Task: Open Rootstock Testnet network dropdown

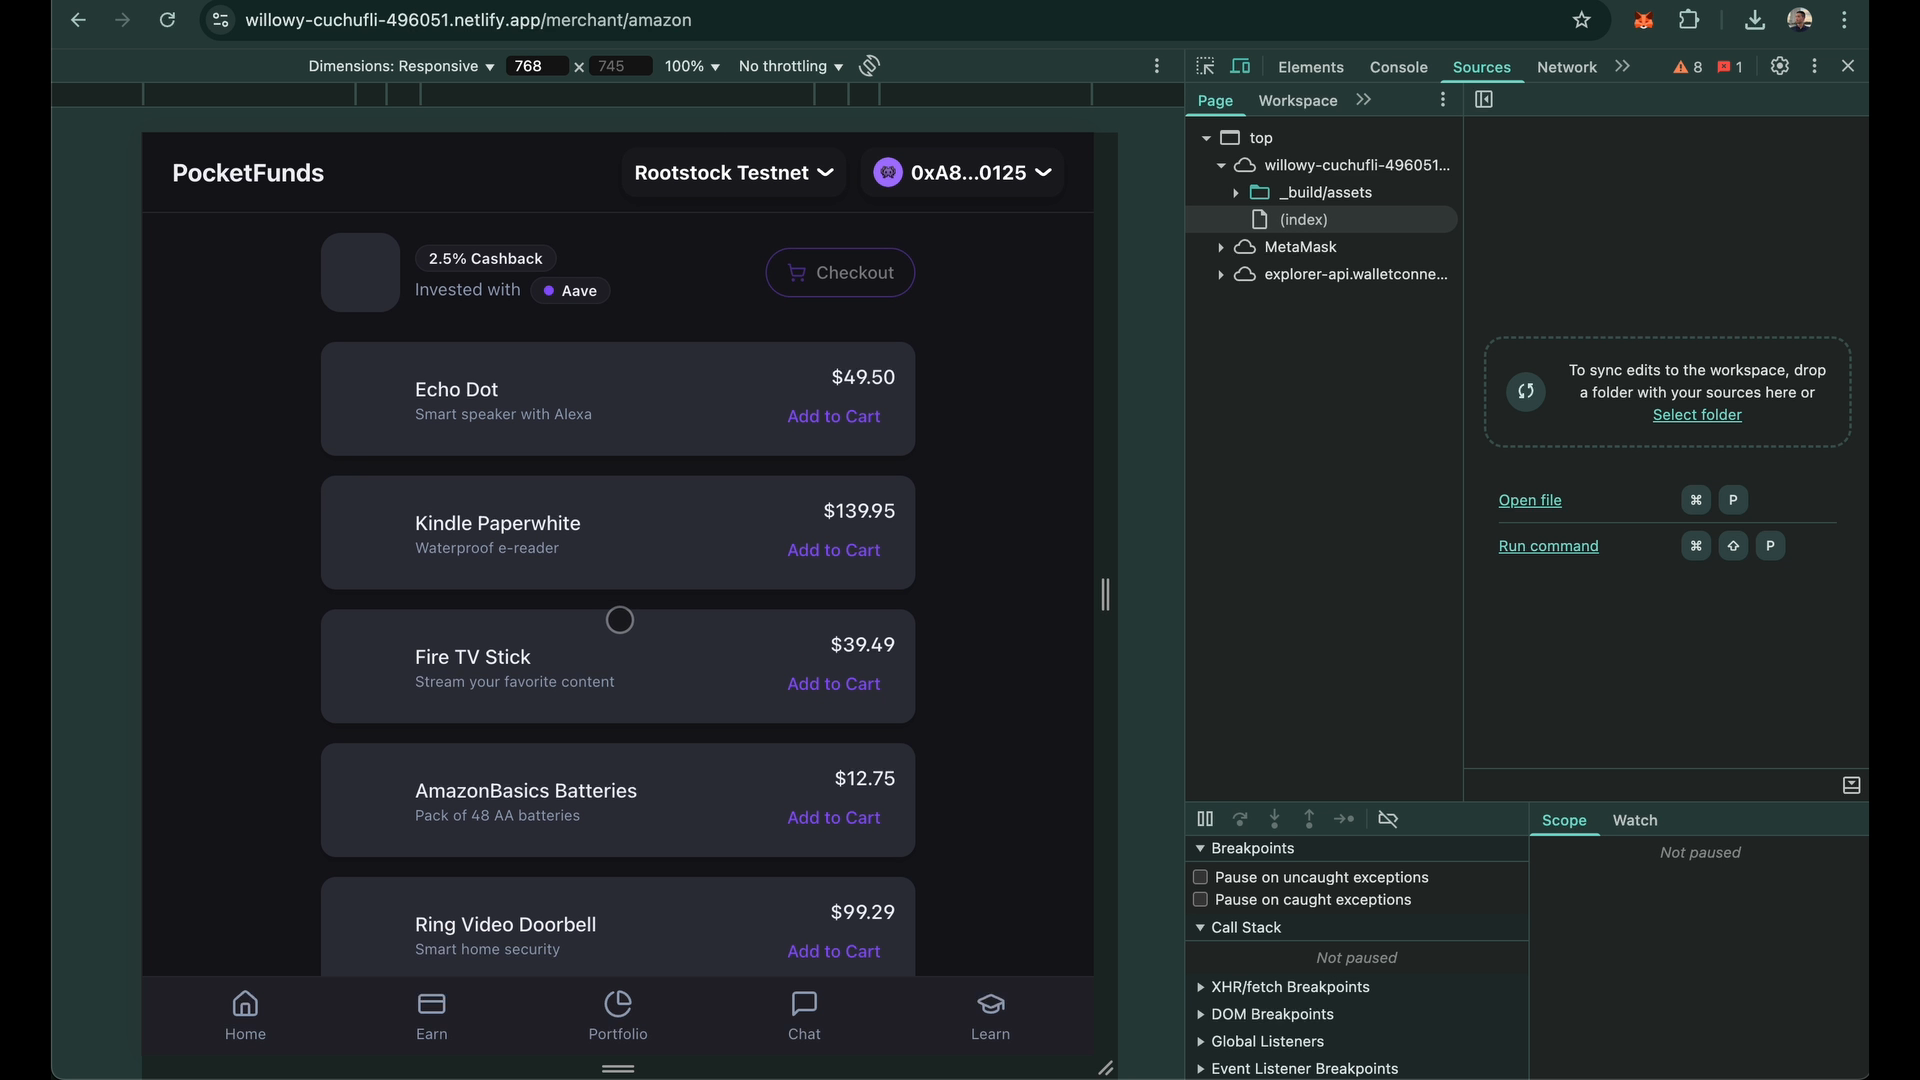Action: (733, 173)
